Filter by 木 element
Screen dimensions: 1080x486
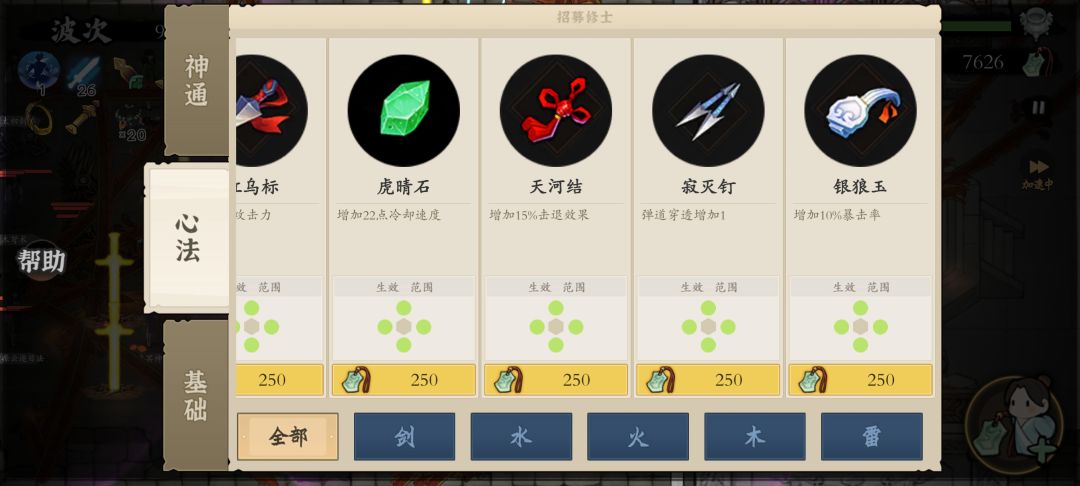[755, 436]
